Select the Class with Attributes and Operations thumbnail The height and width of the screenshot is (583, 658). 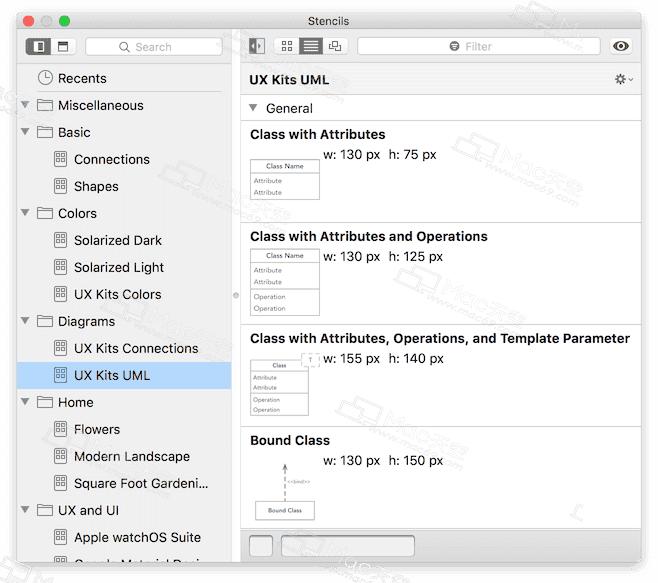285,282
